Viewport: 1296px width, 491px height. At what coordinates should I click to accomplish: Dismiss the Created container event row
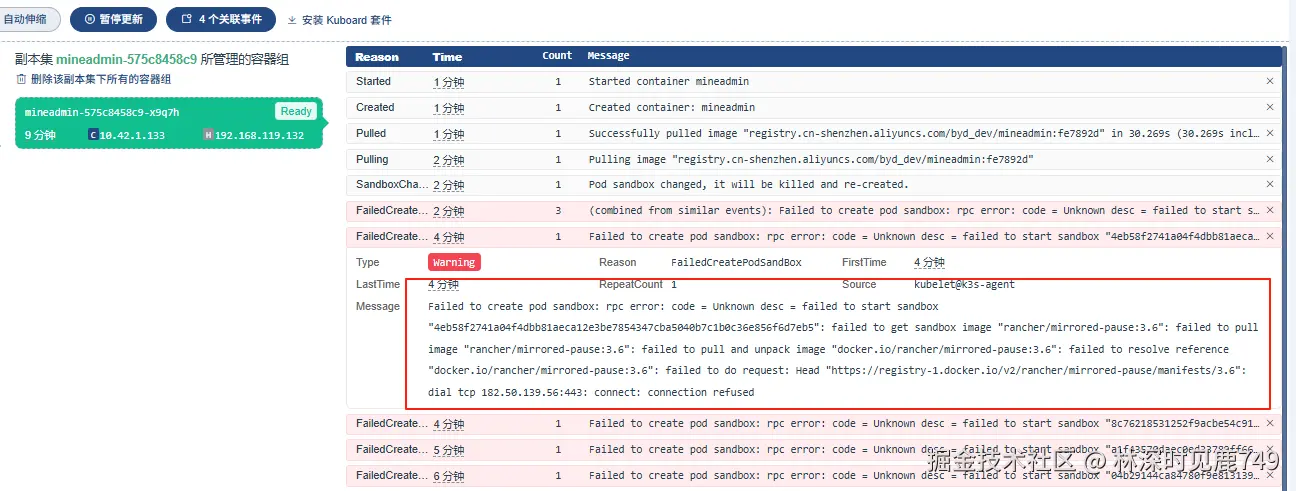click(x=1270, y=107)
